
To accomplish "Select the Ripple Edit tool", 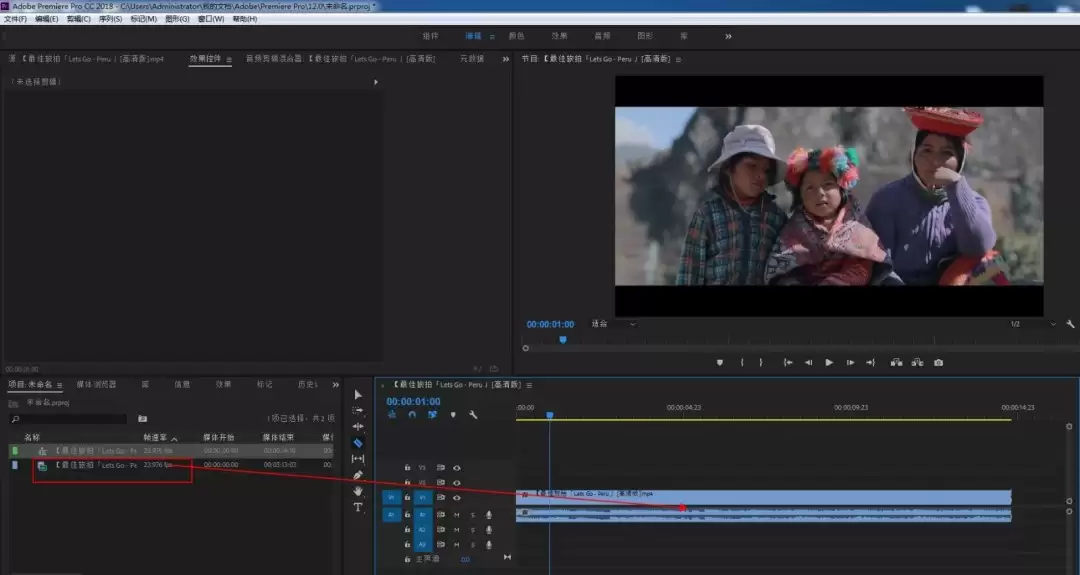I will tap(357, 426).
